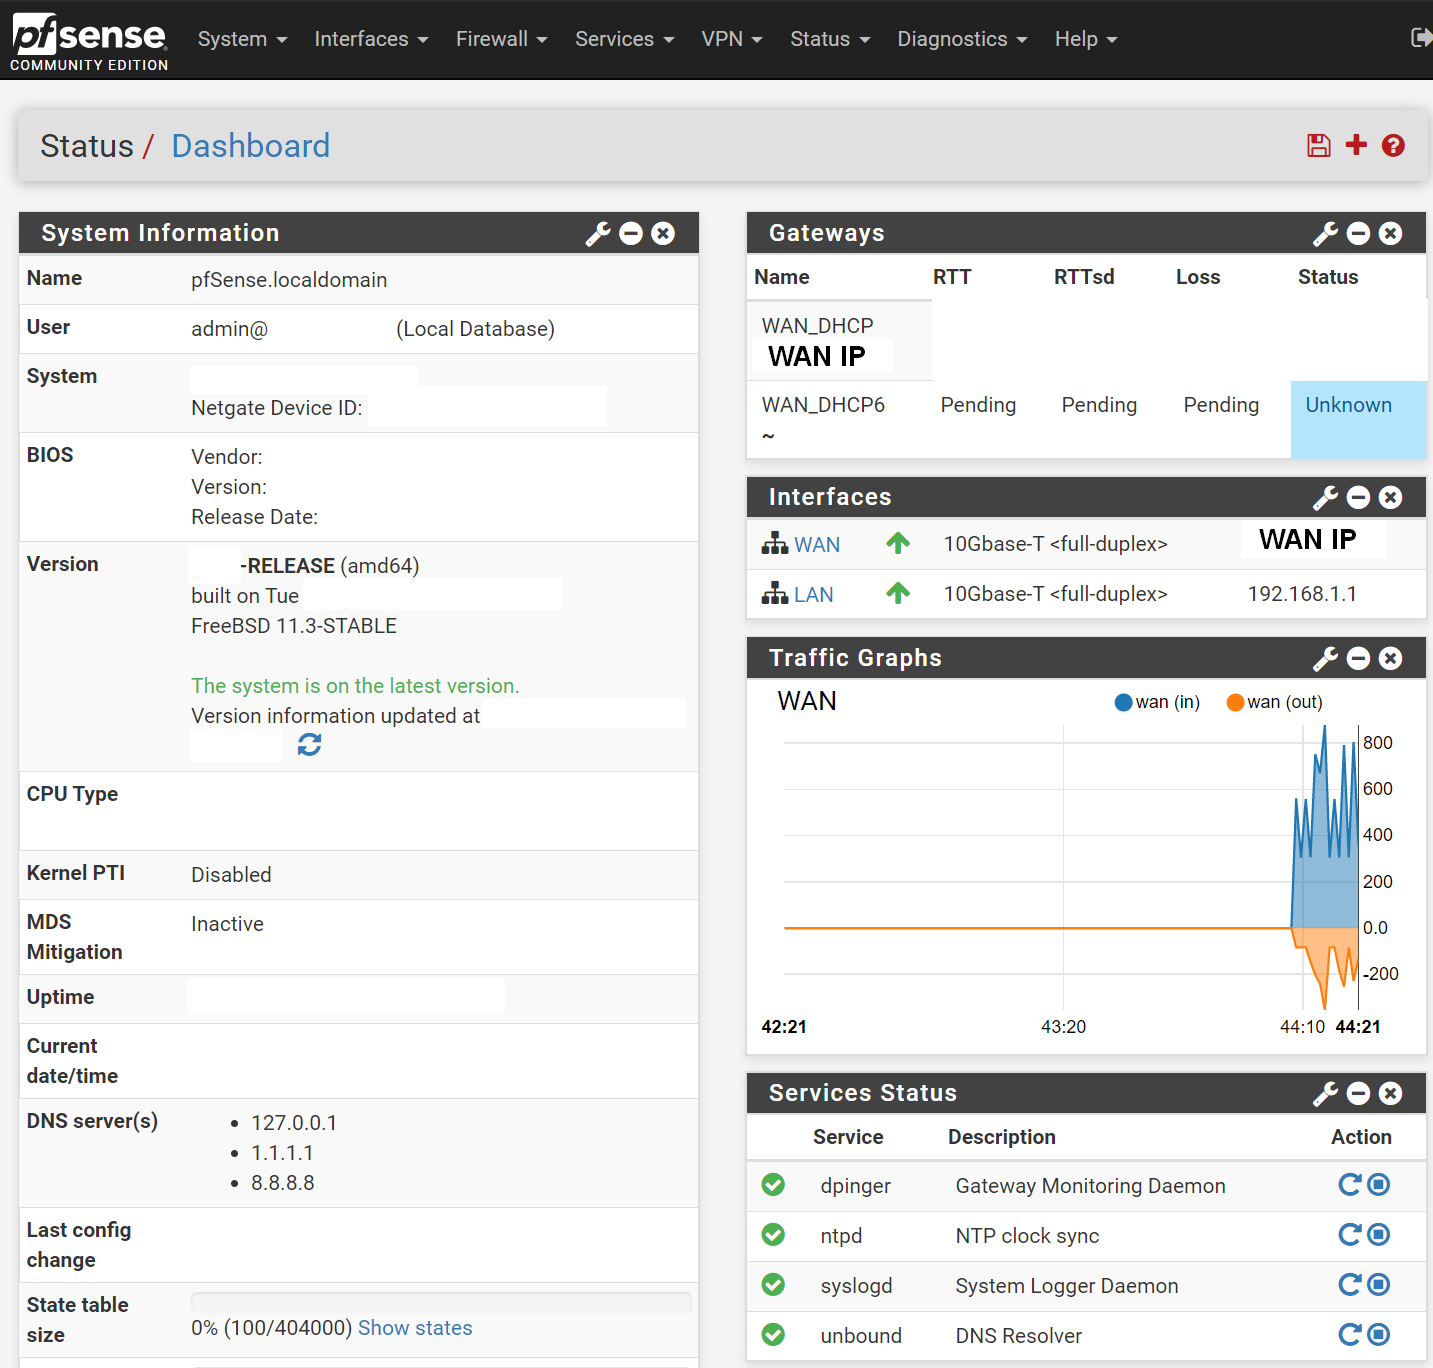Screen dimensions: 1433x1368
Task: Close the Traffic Graphs widget
Action: (x=1390, y=659)
